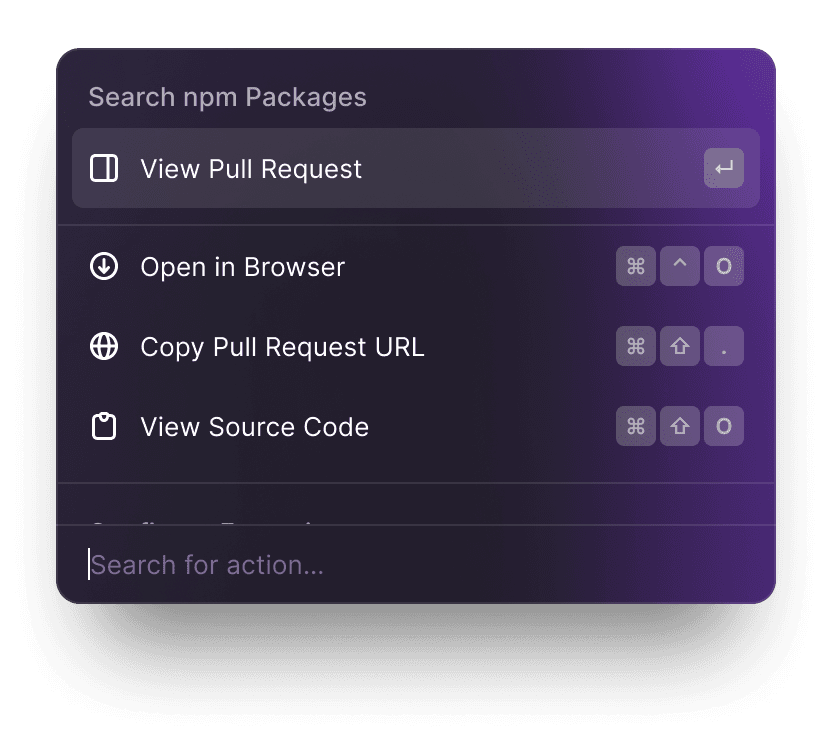Click the period key badge on Copy Pull Request URL
The image size is (832, 740).
tap(724, 346)
